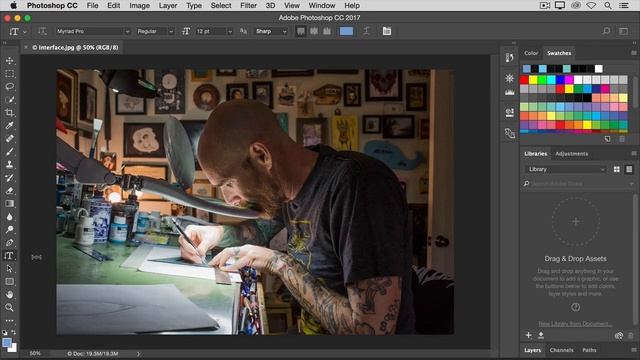640x360 pixels.
Task: Create new swatch in Swatches panel
Action: 608,139
